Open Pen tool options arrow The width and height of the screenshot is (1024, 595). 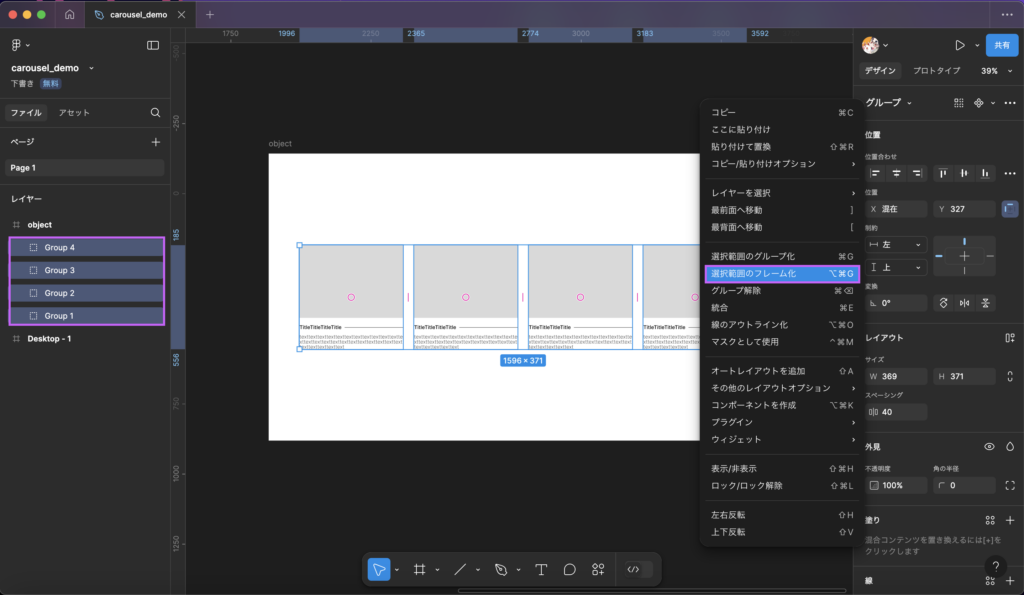519,570
